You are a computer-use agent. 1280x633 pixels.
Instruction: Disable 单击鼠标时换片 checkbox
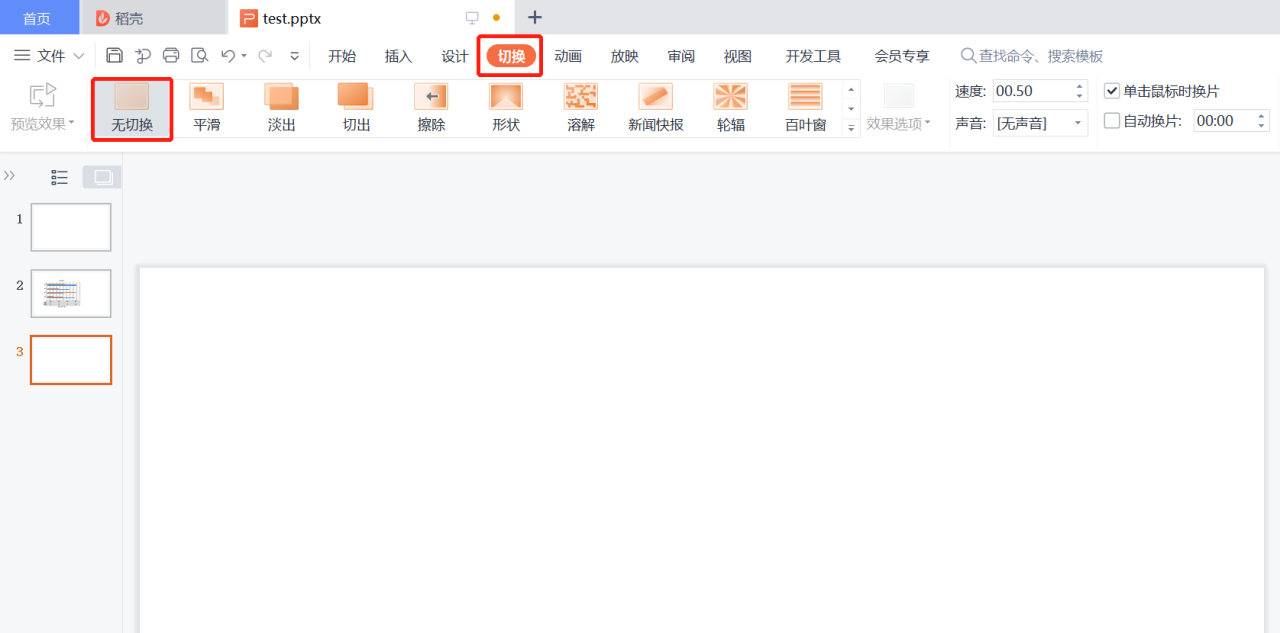click(1111, 89)
